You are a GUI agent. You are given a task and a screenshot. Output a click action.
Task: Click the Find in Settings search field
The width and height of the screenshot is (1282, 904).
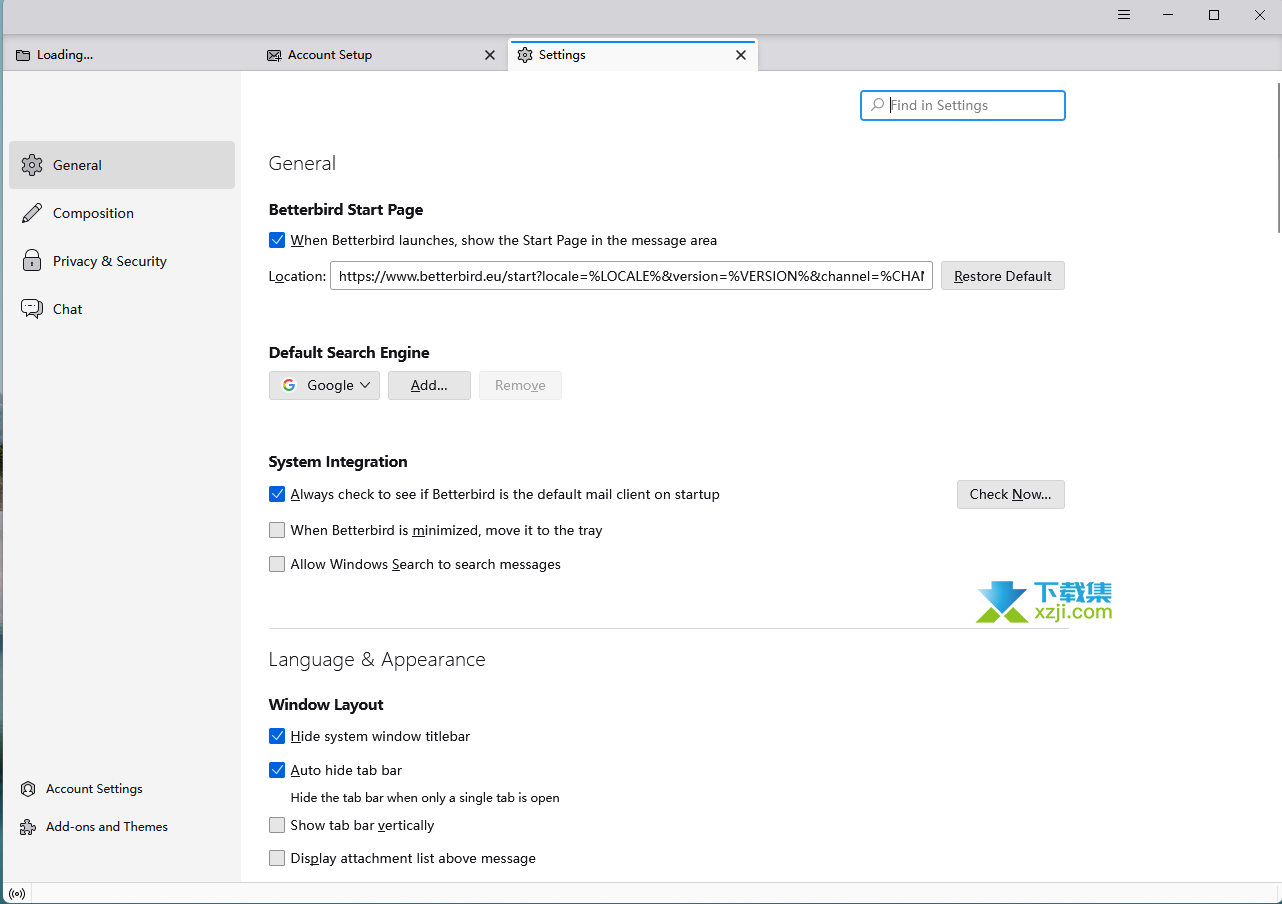point(963,105)
